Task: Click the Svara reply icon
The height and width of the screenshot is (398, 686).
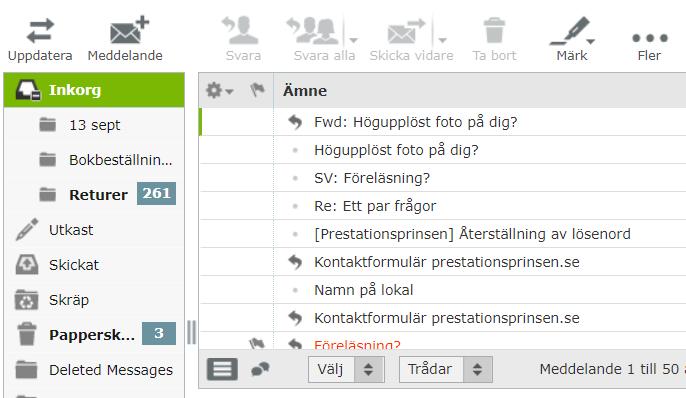Action: pyautogui.click(x=241, y=31)
